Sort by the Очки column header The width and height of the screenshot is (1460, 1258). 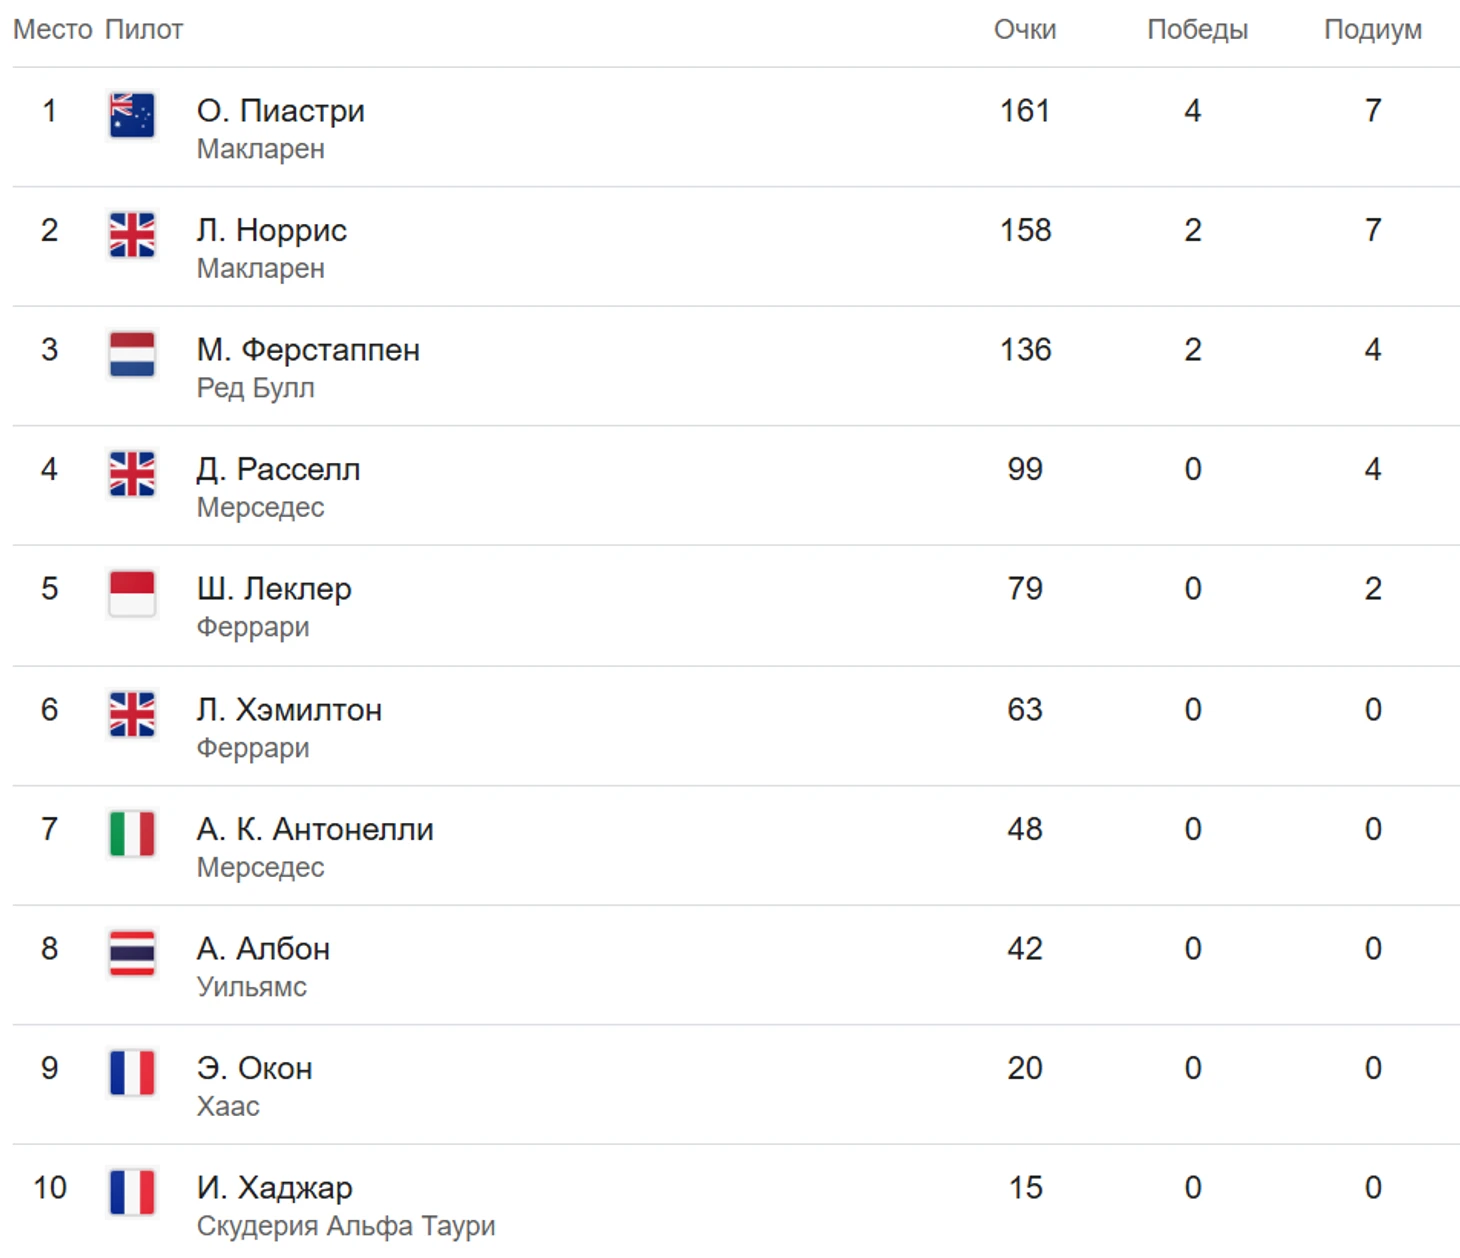click(1025, 30)
